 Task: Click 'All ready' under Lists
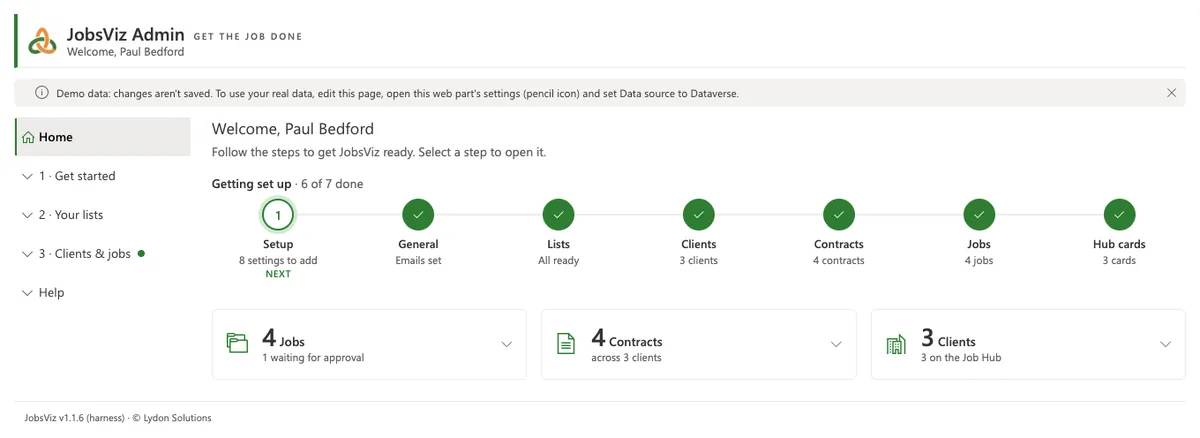[558, 260]
